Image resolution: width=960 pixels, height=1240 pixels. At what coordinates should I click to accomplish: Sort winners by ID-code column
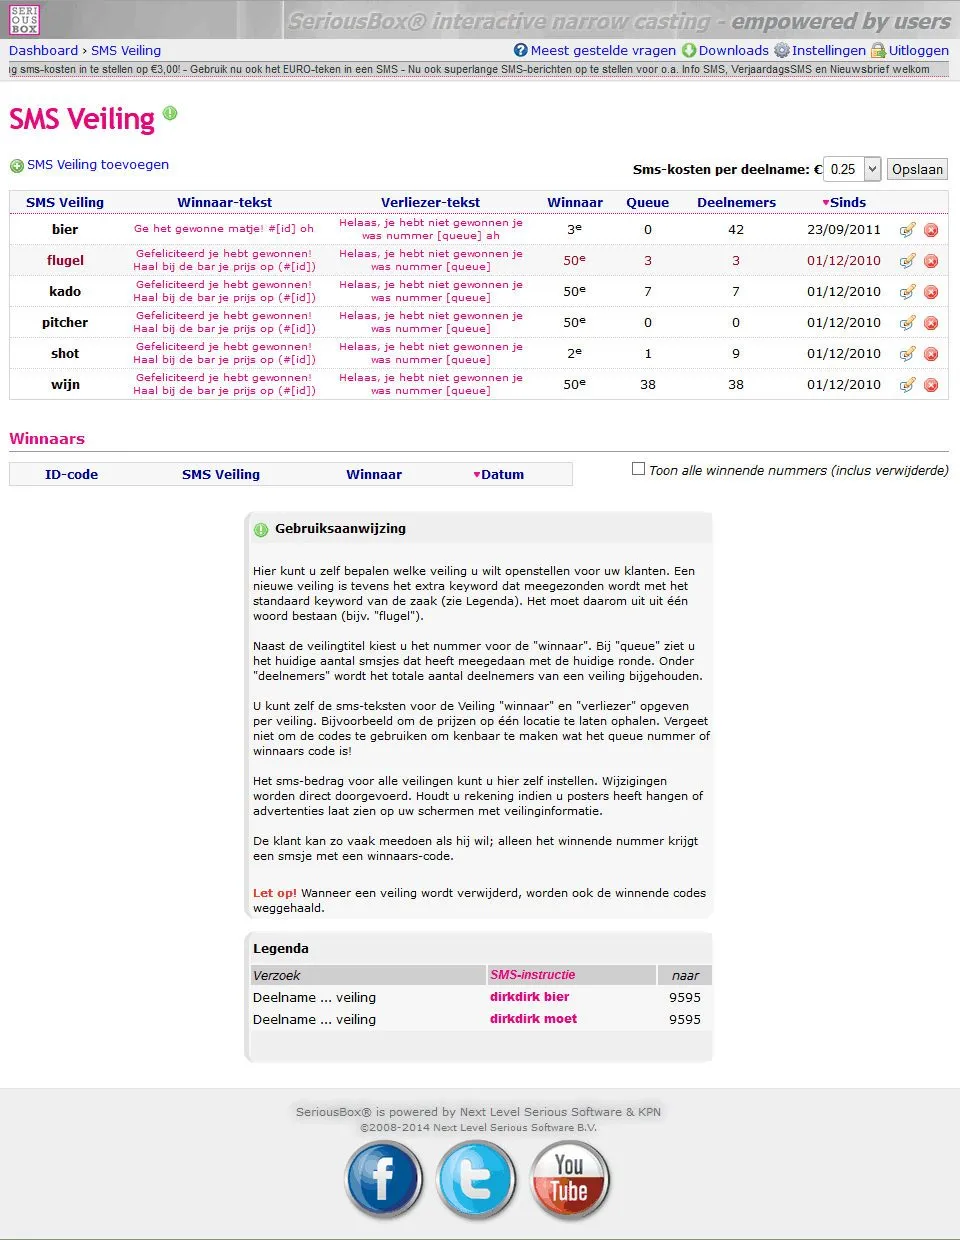coord(71,475)
